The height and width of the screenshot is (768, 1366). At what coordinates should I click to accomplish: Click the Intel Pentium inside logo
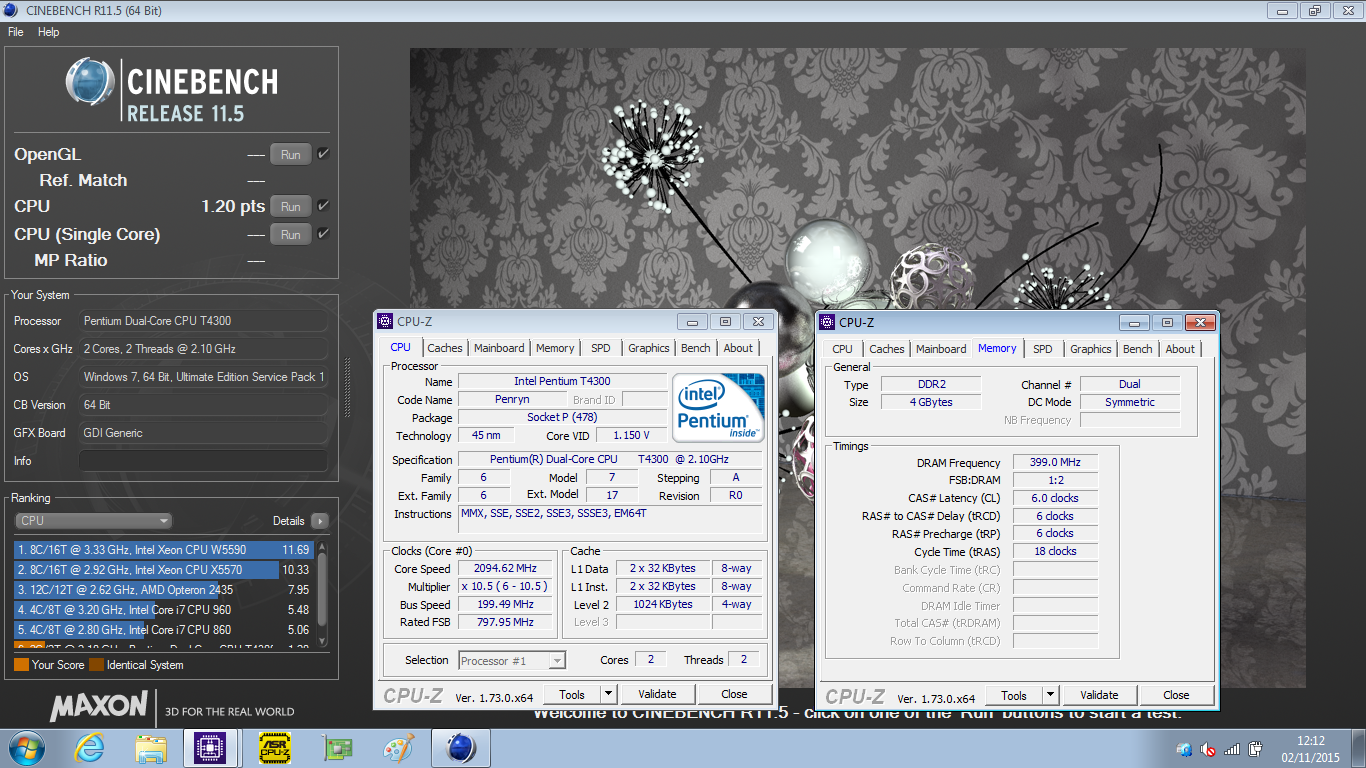pos(718,408)
